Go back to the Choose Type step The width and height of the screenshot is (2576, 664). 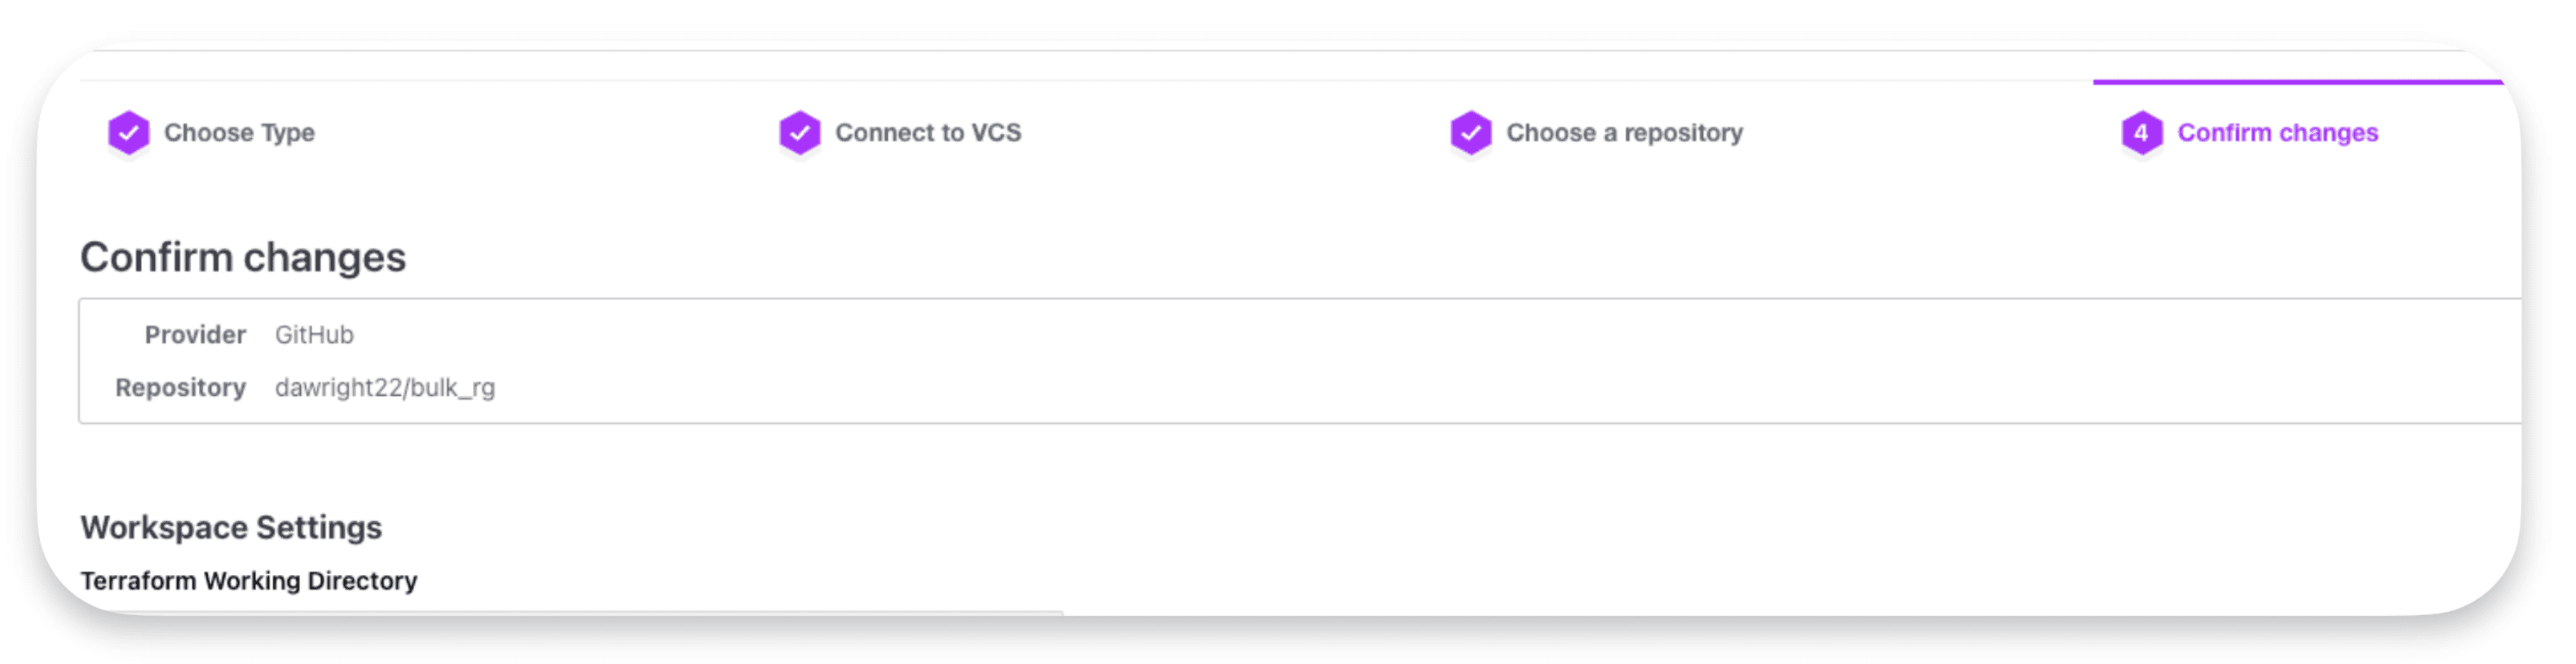(x=239, y=133)
